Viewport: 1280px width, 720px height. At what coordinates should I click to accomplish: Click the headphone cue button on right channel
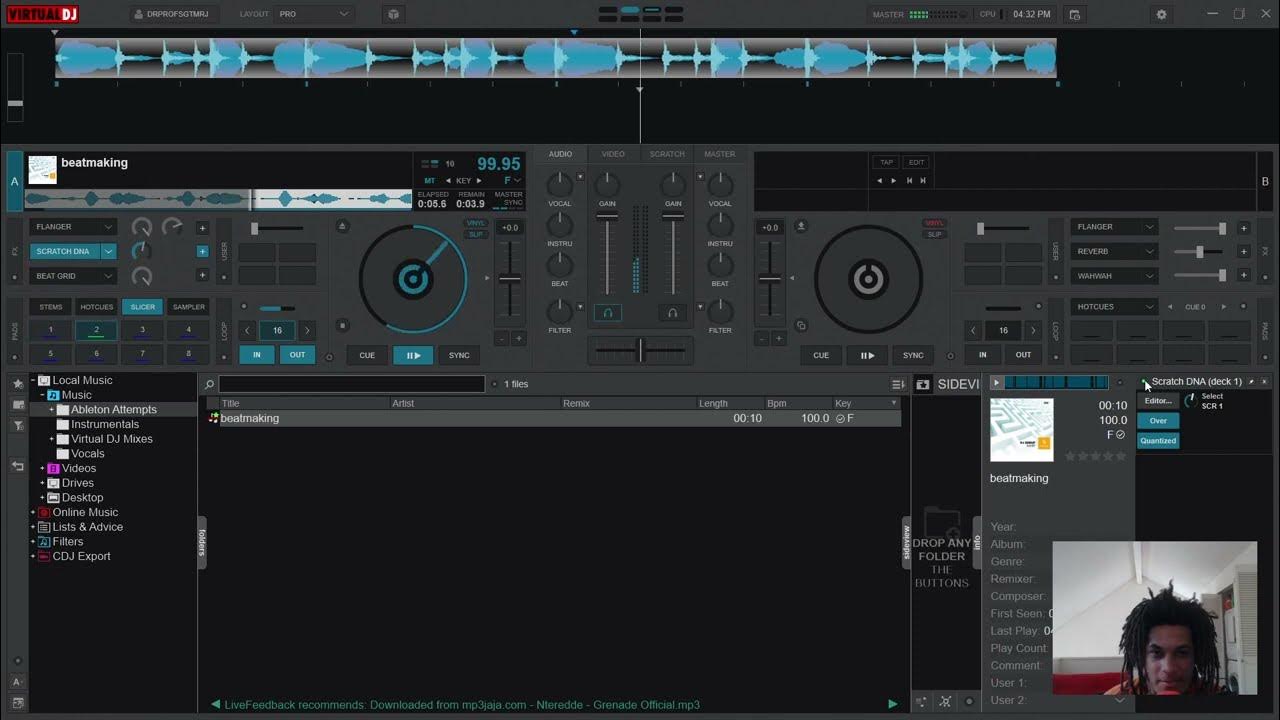(672, 313)
